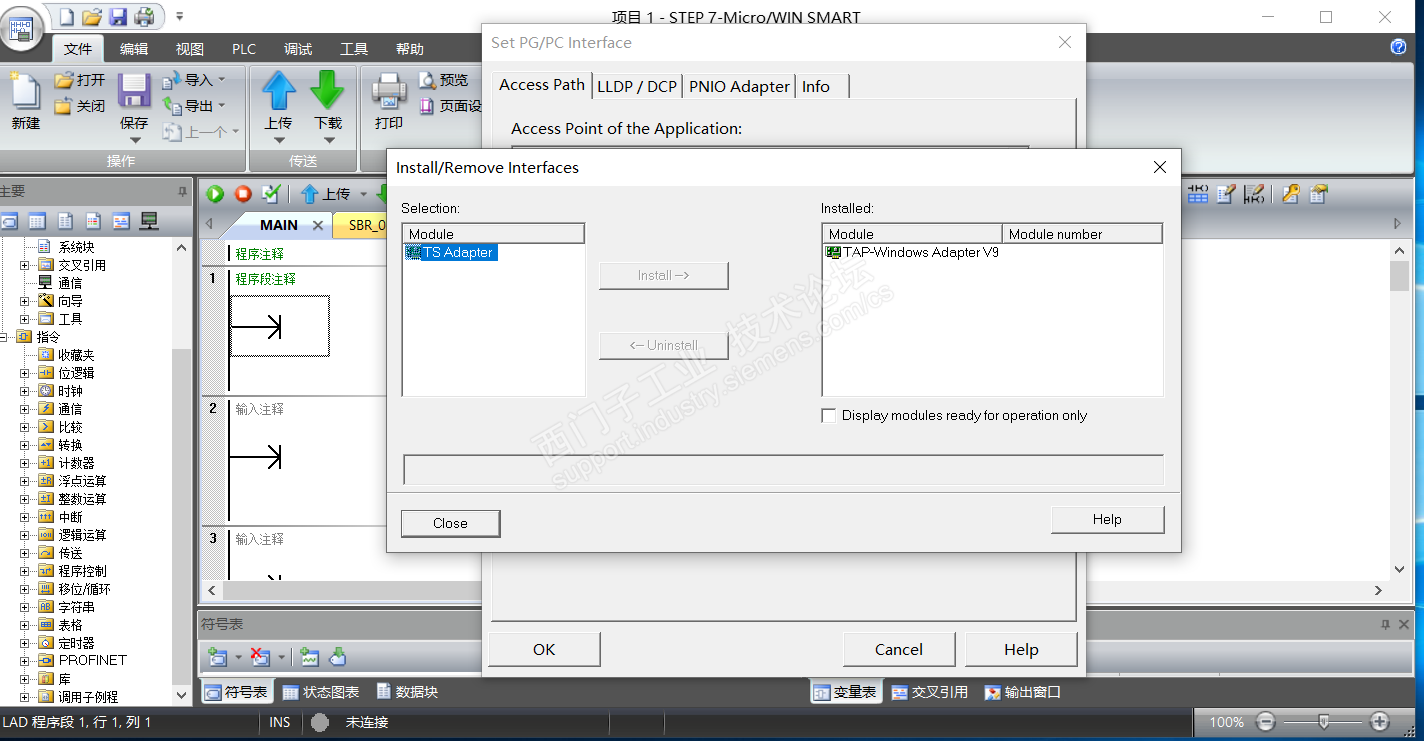
Task: Click the quick-access open folder icon
Action: tap(92, 16)
